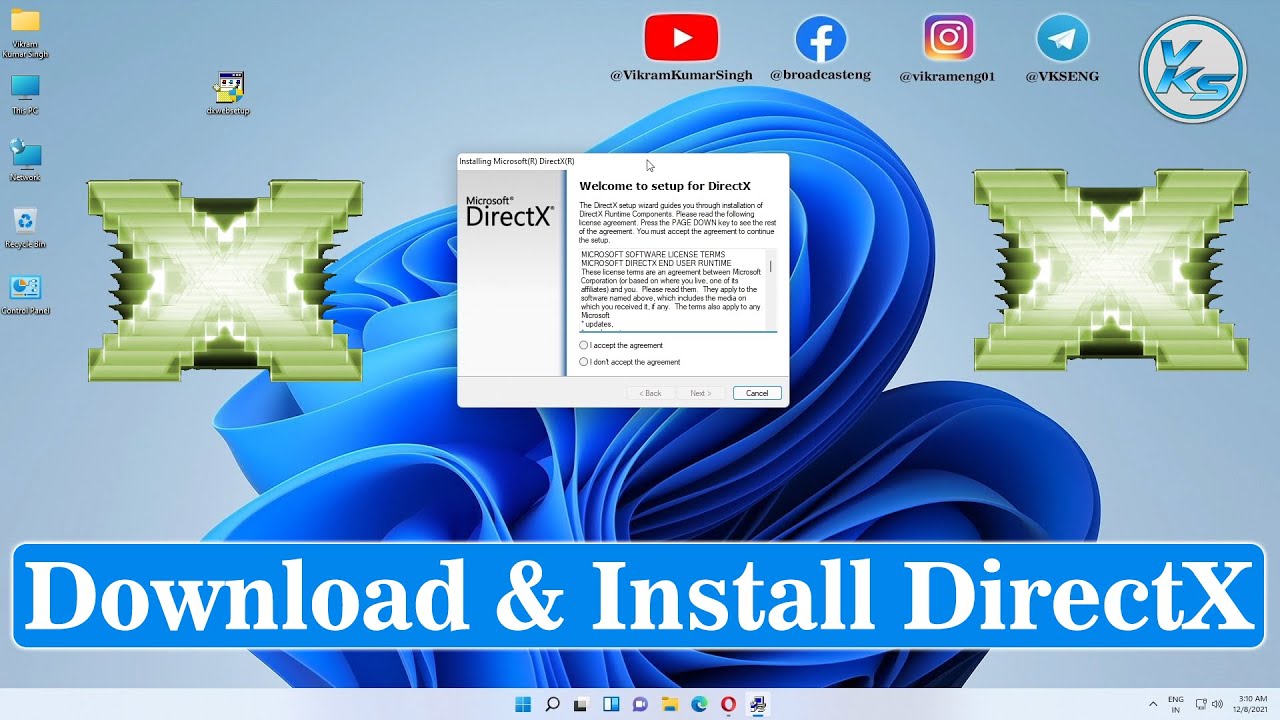Click the volume speaker tray icon
This screenshot has height=720, width=1280.
pyautogui.click(x=1217, y=704)
